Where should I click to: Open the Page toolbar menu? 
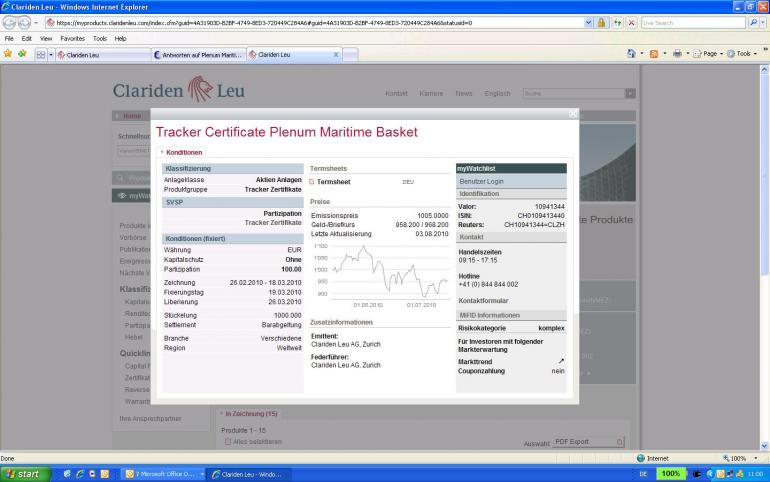click(708, 54)
